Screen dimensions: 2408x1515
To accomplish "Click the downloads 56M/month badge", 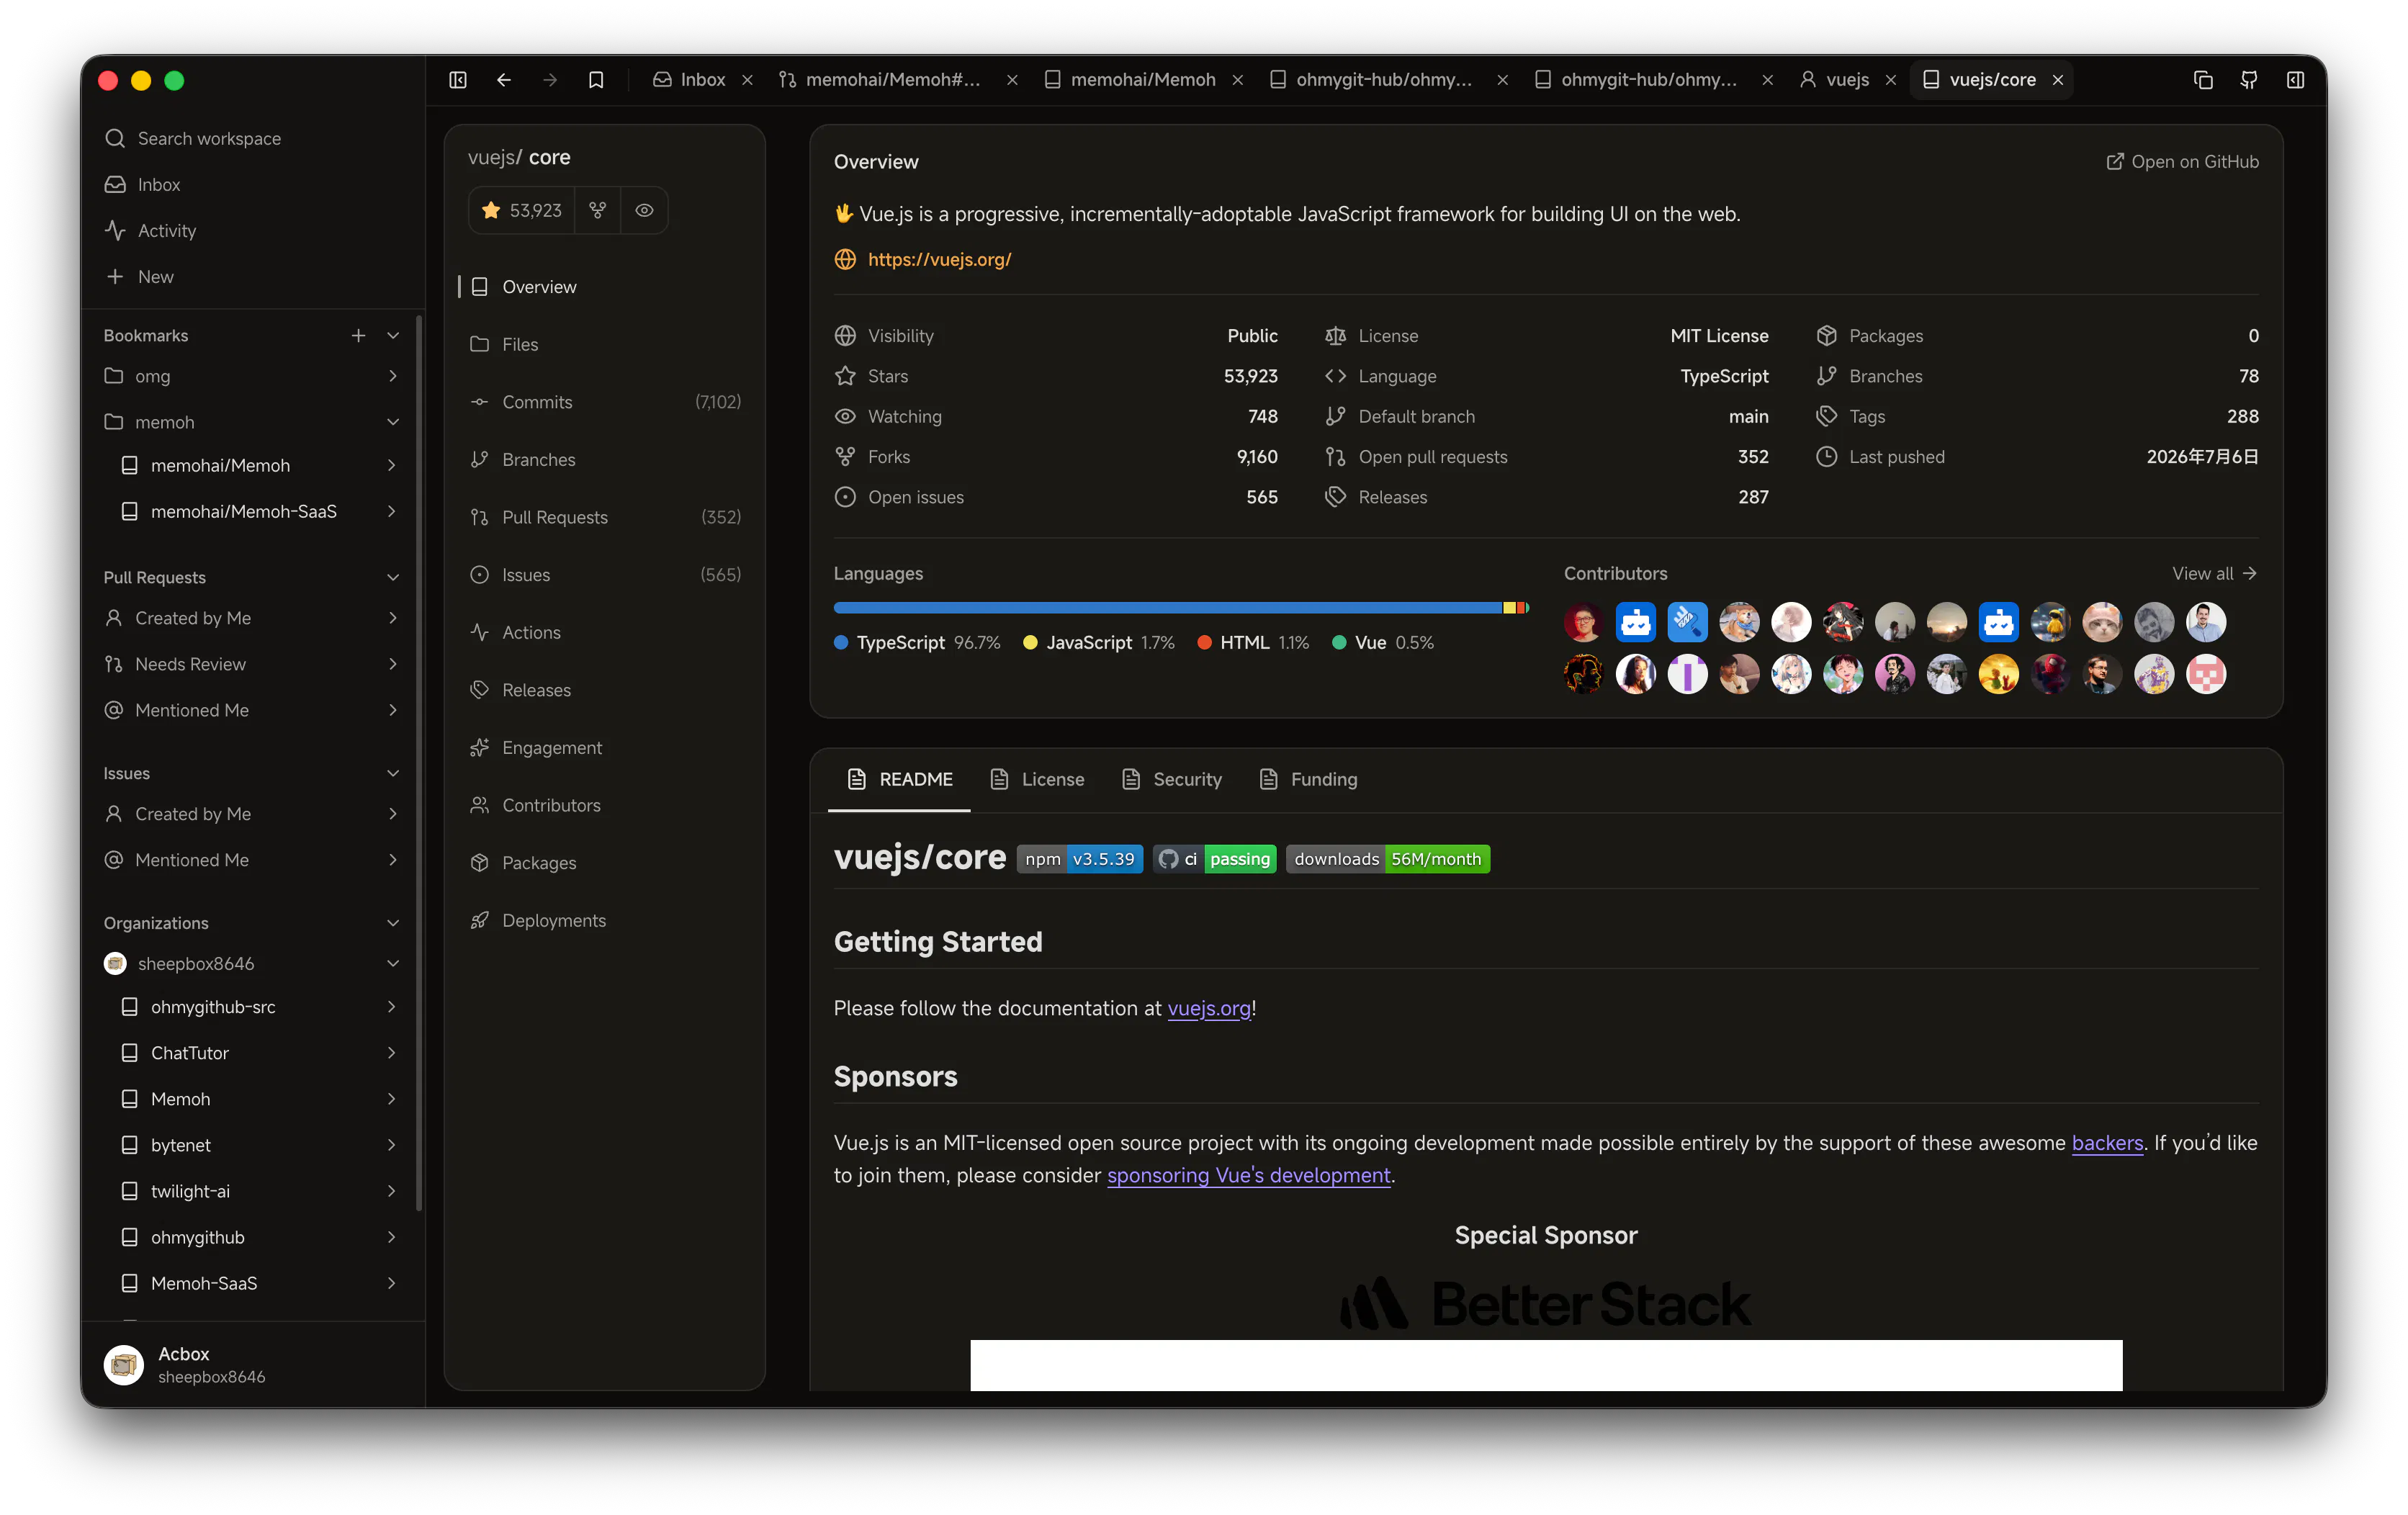I will tap(1388, 859).
